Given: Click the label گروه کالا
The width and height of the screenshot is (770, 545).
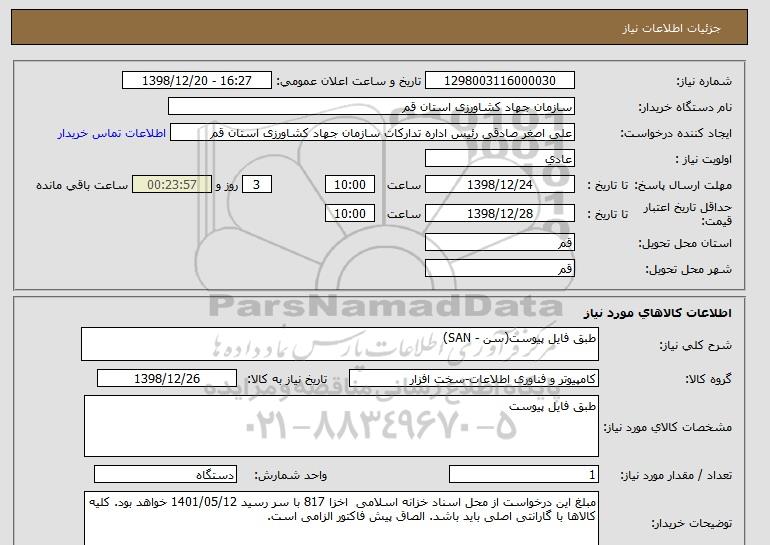Looking at the screenshot, I should 708,379.
